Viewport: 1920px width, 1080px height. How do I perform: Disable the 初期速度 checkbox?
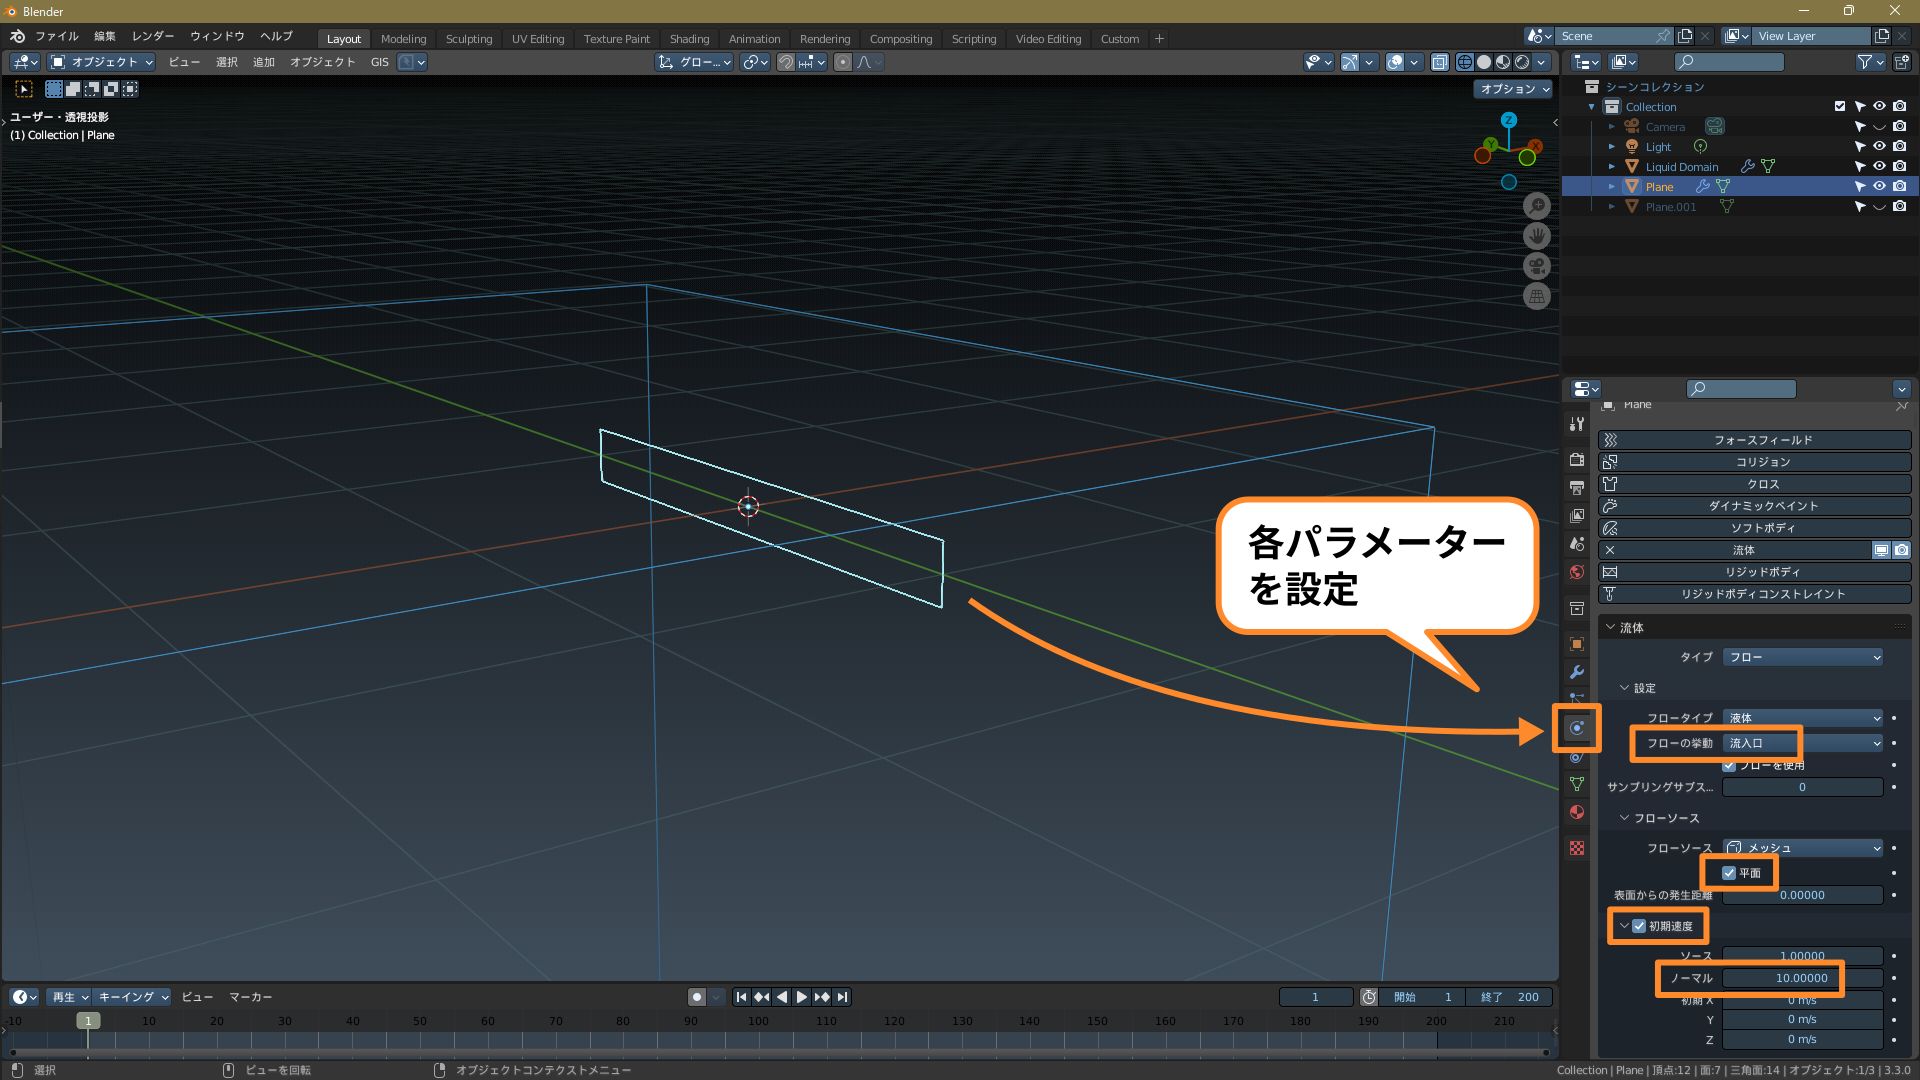tap(1639, 926)
